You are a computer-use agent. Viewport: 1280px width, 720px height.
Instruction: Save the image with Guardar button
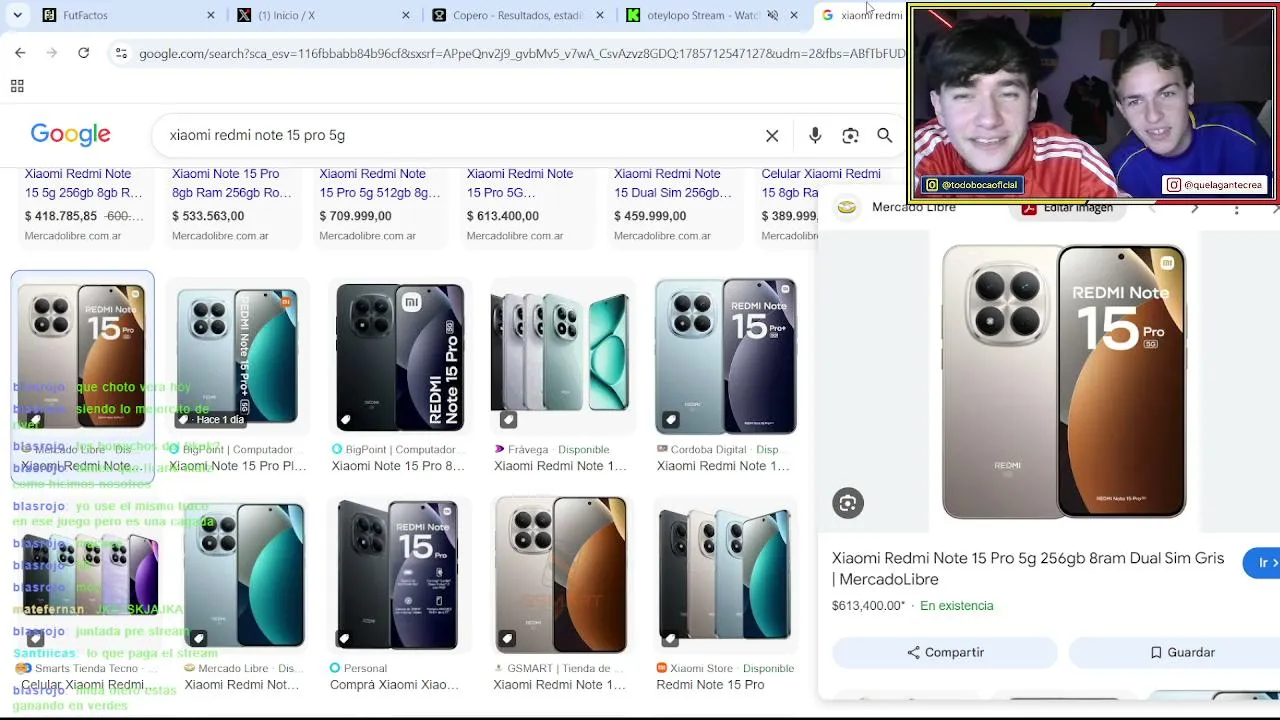pos(1180,652)
